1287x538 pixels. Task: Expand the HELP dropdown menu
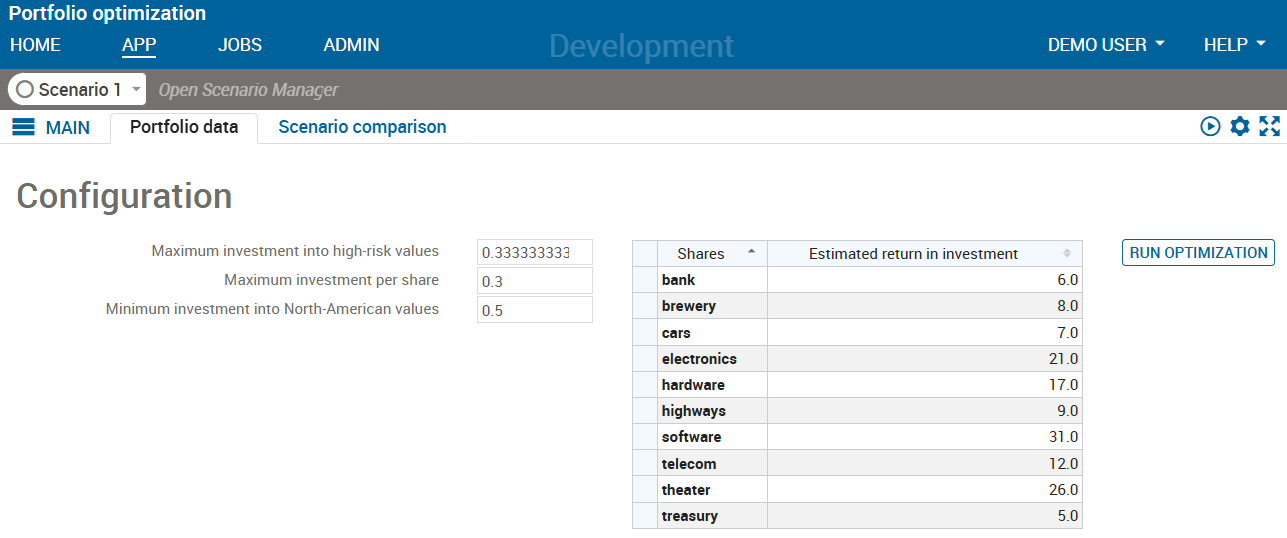click(x=1235, y=45)
